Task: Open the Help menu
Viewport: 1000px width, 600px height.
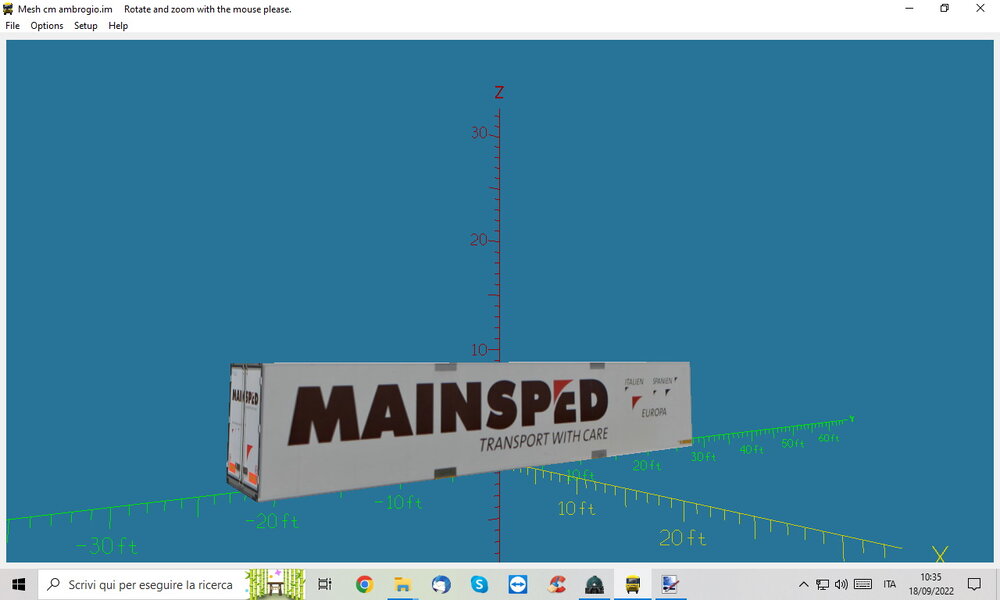Action: [118, 26]
